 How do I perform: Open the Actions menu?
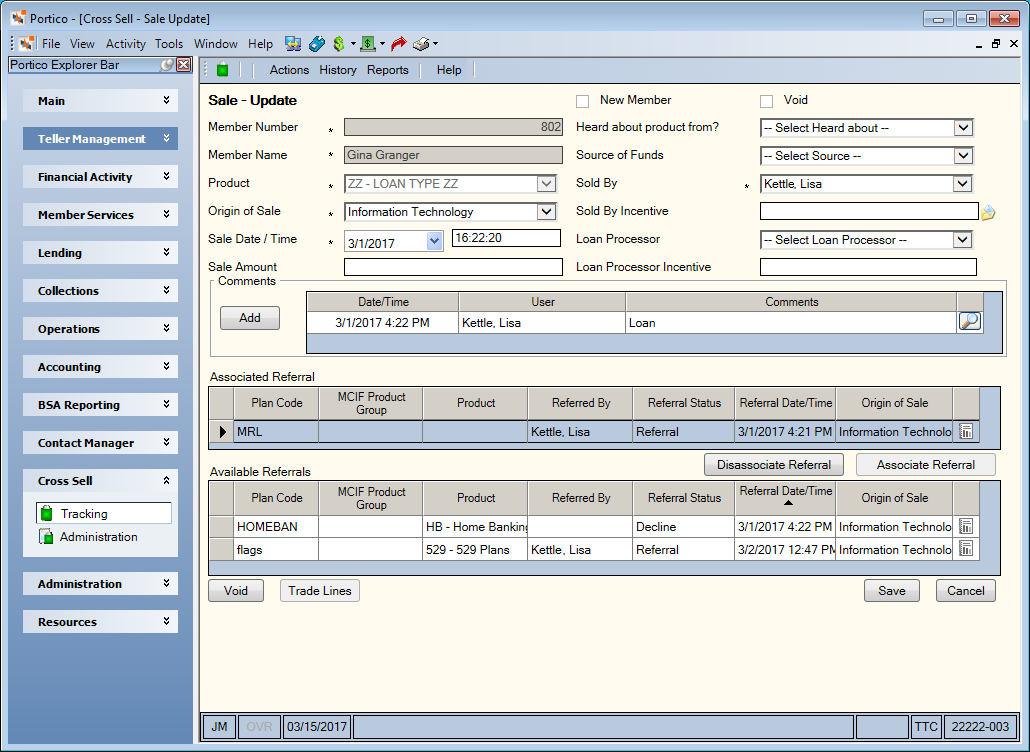click(289, 70)
